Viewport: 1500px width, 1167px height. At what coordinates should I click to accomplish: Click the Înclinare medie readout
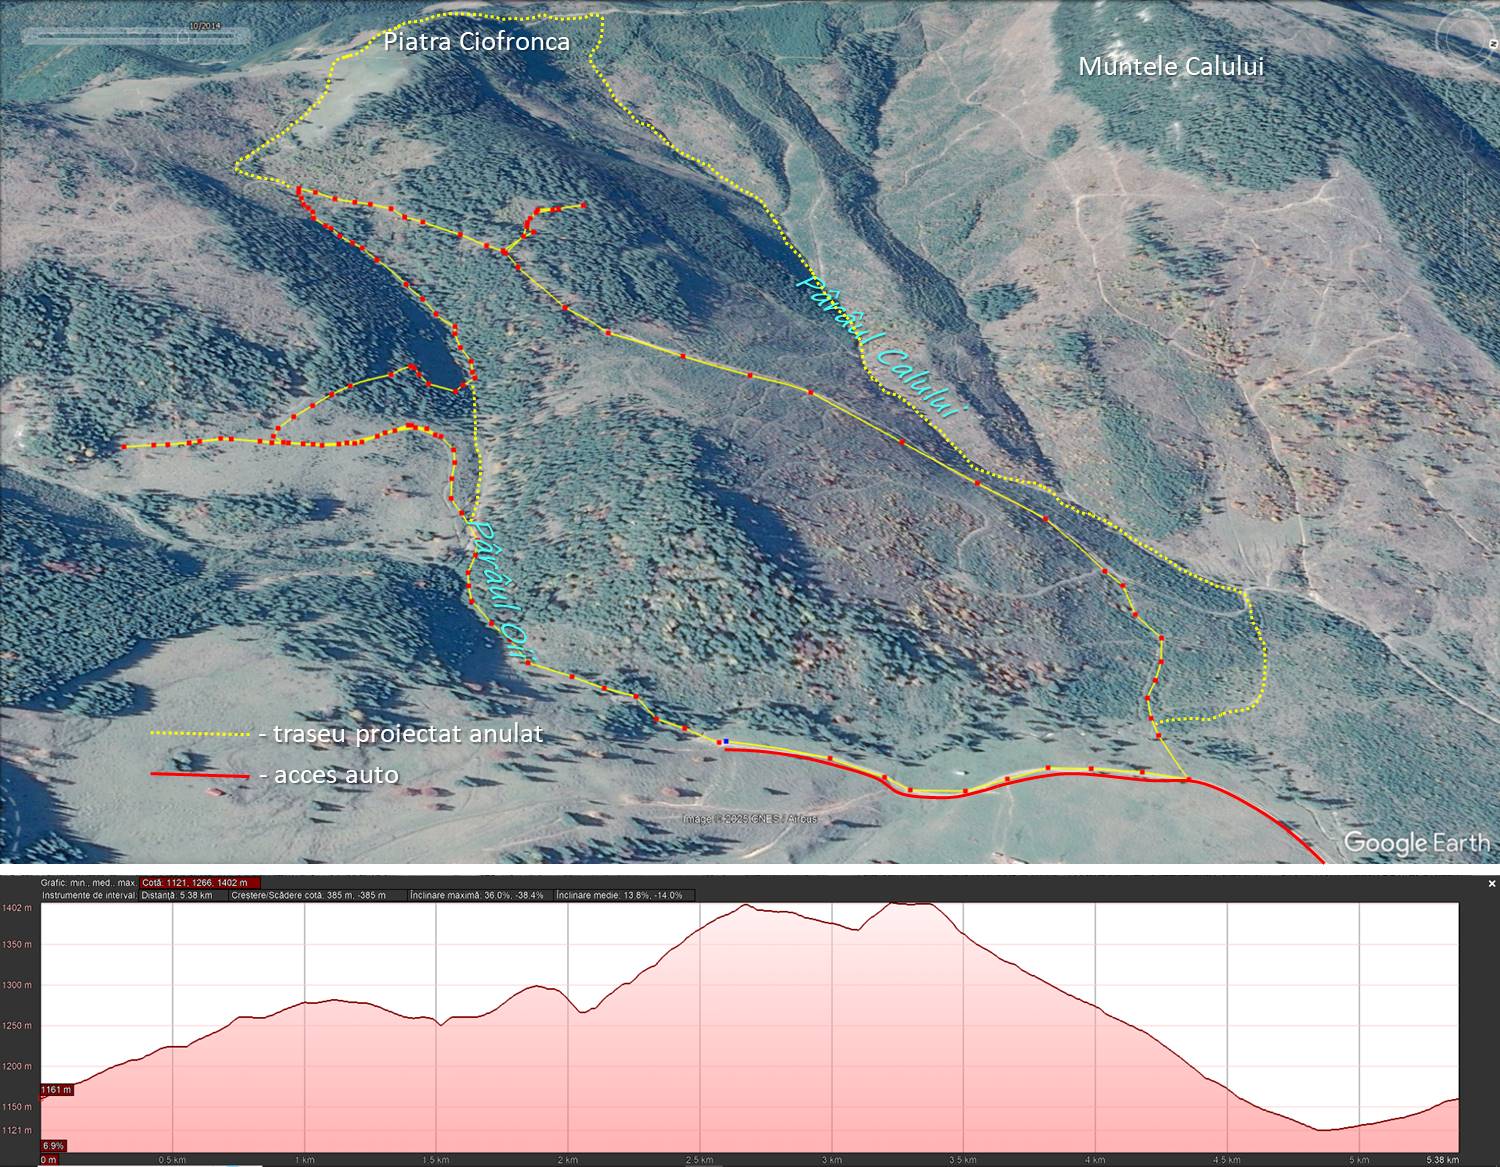[619, 896]
